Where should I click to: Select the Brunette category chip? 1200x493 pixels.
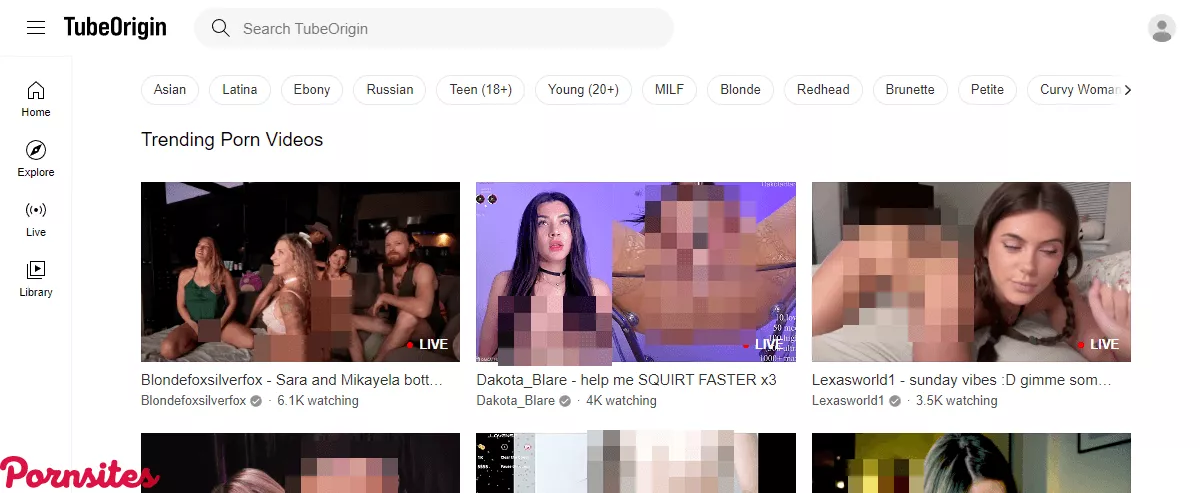coord(909,90)
